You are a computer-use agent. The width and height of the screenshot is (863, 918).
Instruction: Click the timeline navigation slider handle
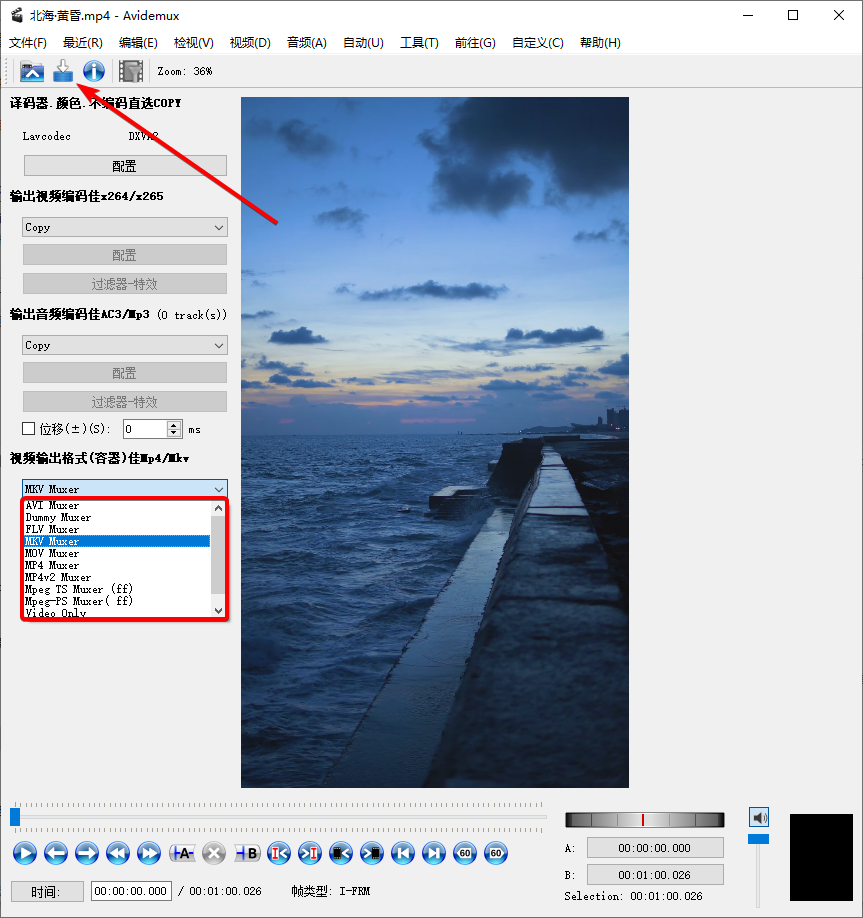(x=15, y=817)
